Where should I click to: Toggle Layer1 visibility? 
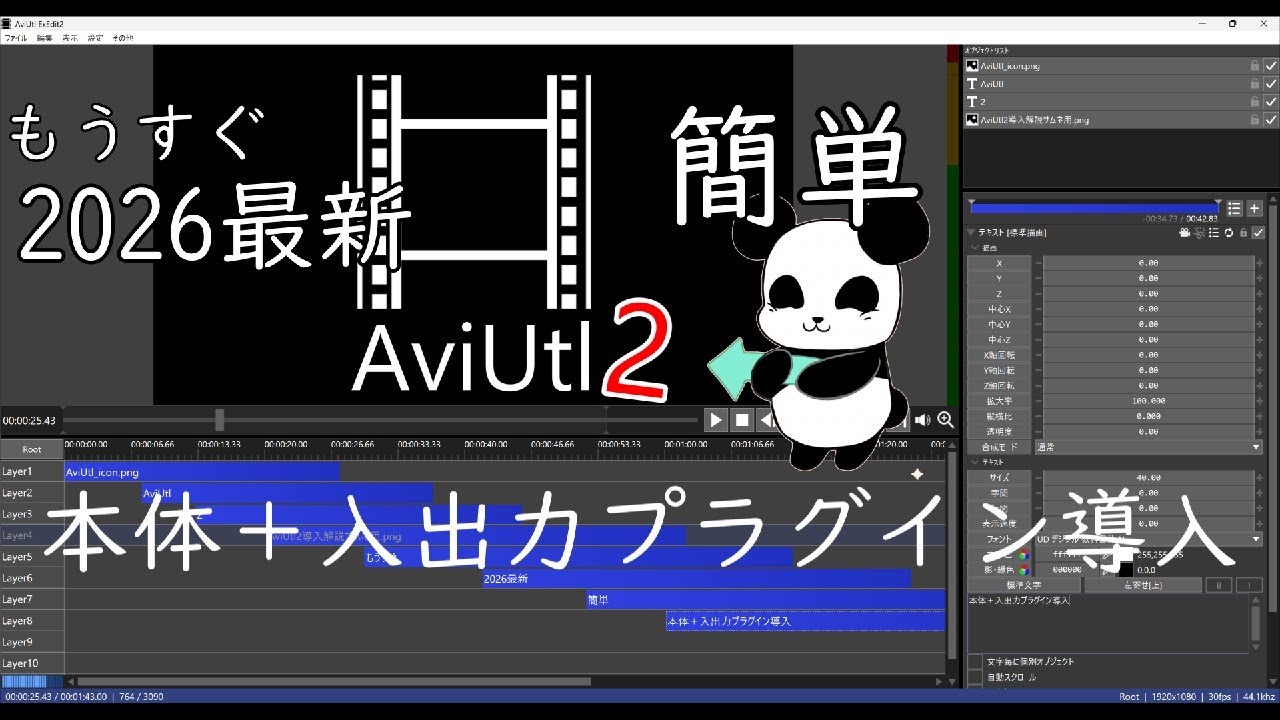coord(32,471)
